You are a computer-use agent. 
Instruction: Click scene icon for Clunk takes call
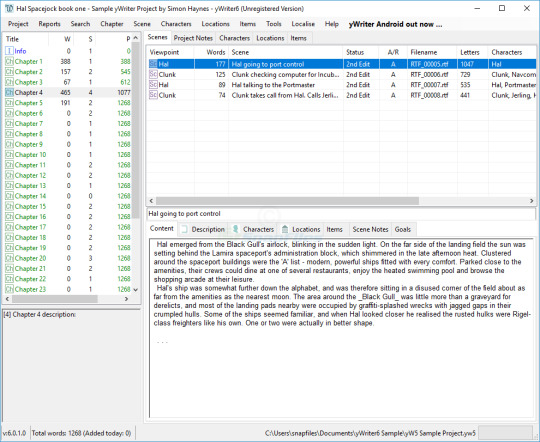point(153,95)
